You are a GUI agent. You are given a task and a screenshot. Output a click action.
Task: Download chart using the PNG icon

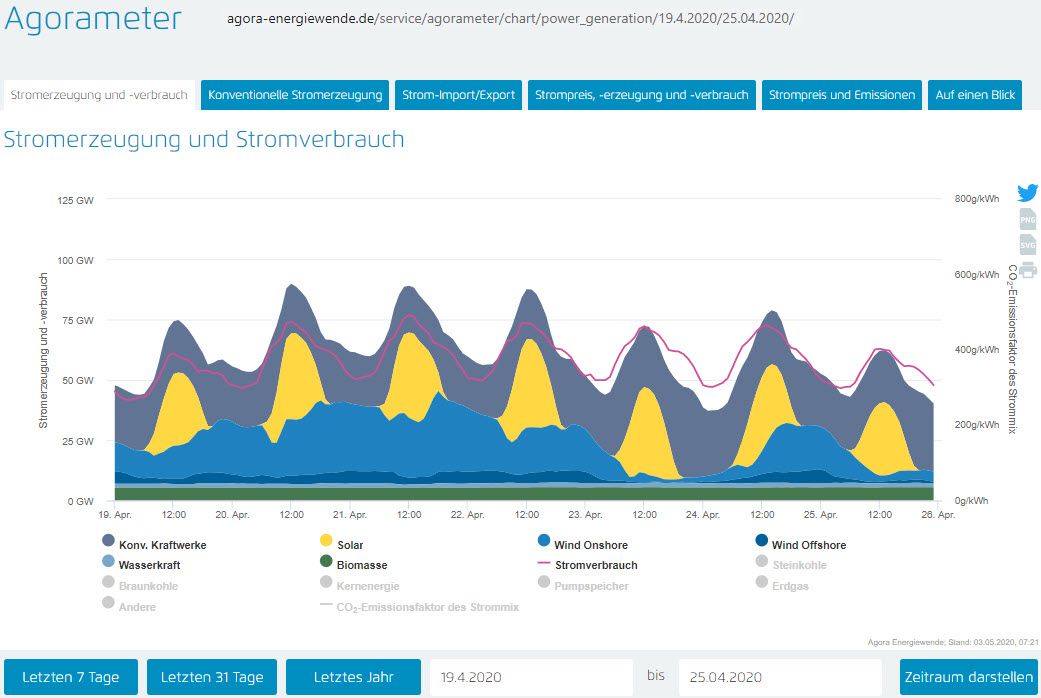pyautogui.click(x=1027, y=220)
